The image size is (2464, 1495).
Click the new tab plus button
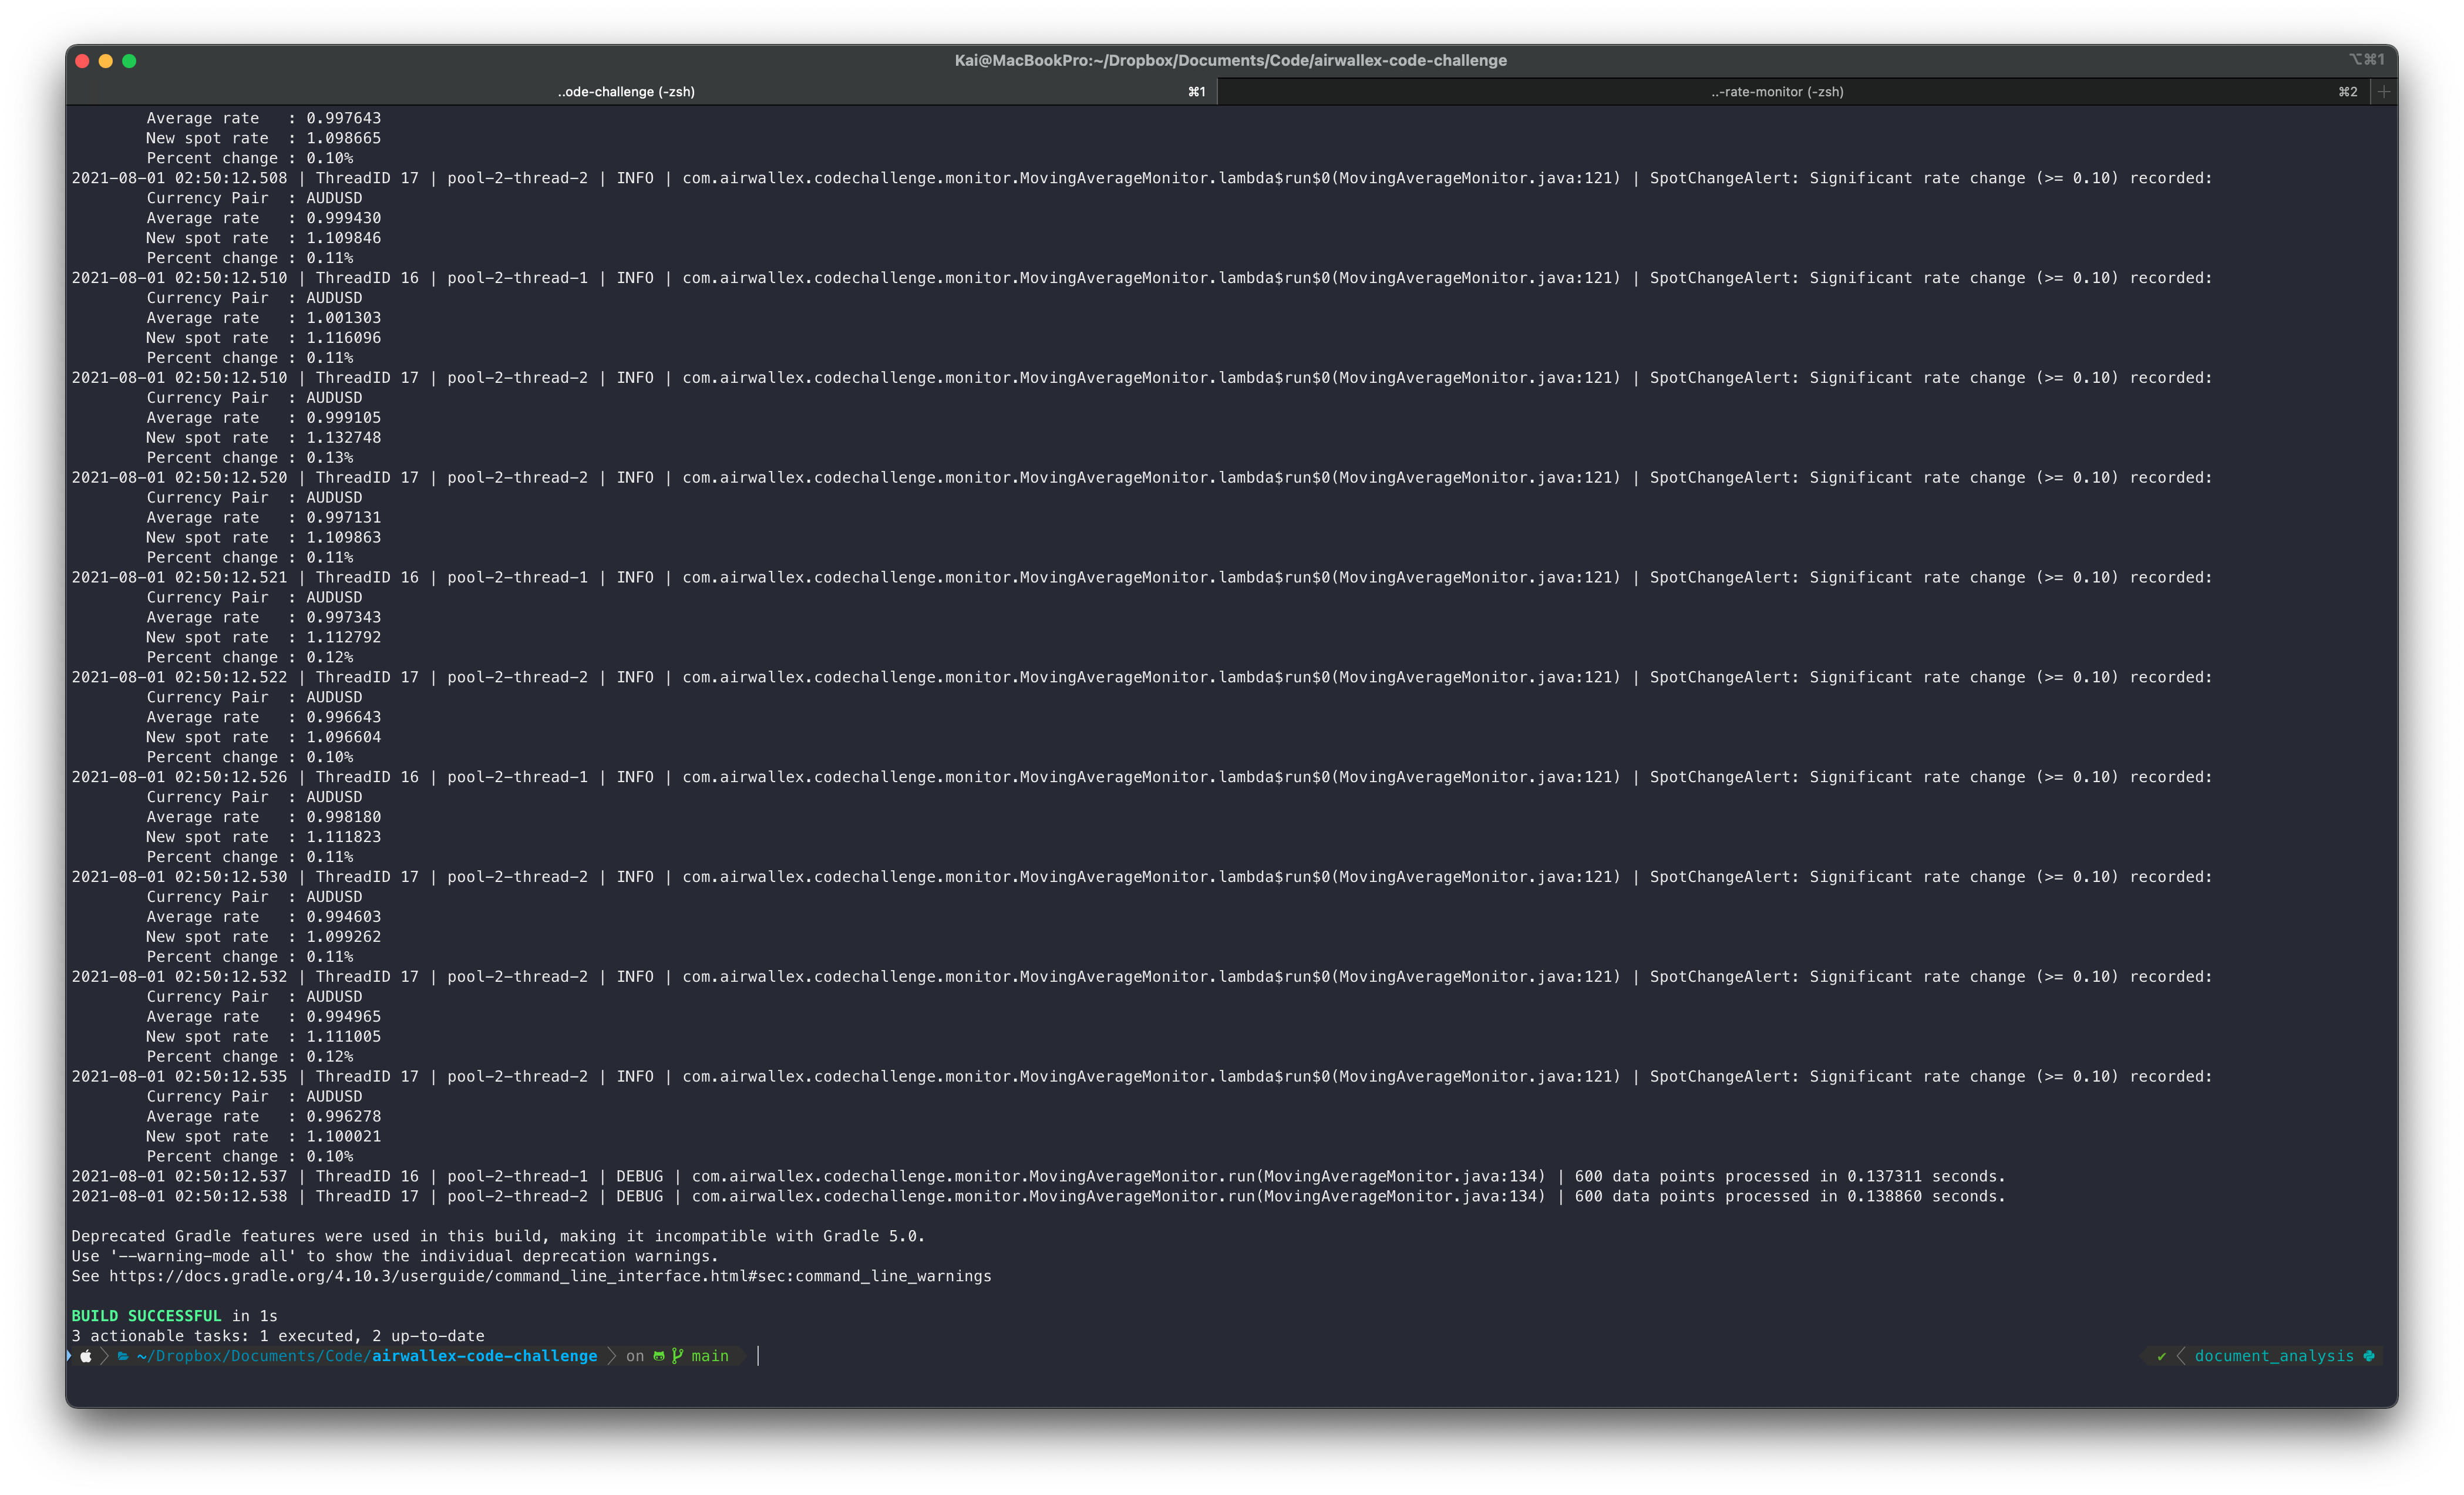point(2384,92)
